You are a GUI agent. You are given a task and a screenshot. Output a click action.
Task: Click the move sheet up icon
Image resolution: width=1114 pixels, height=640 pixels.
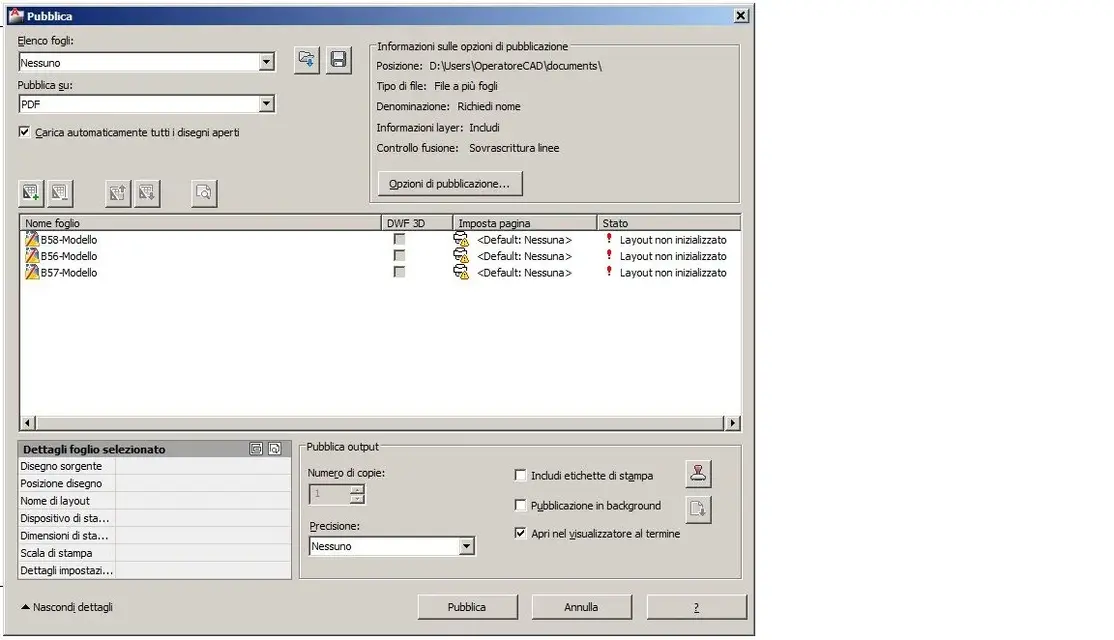point(118,193)
